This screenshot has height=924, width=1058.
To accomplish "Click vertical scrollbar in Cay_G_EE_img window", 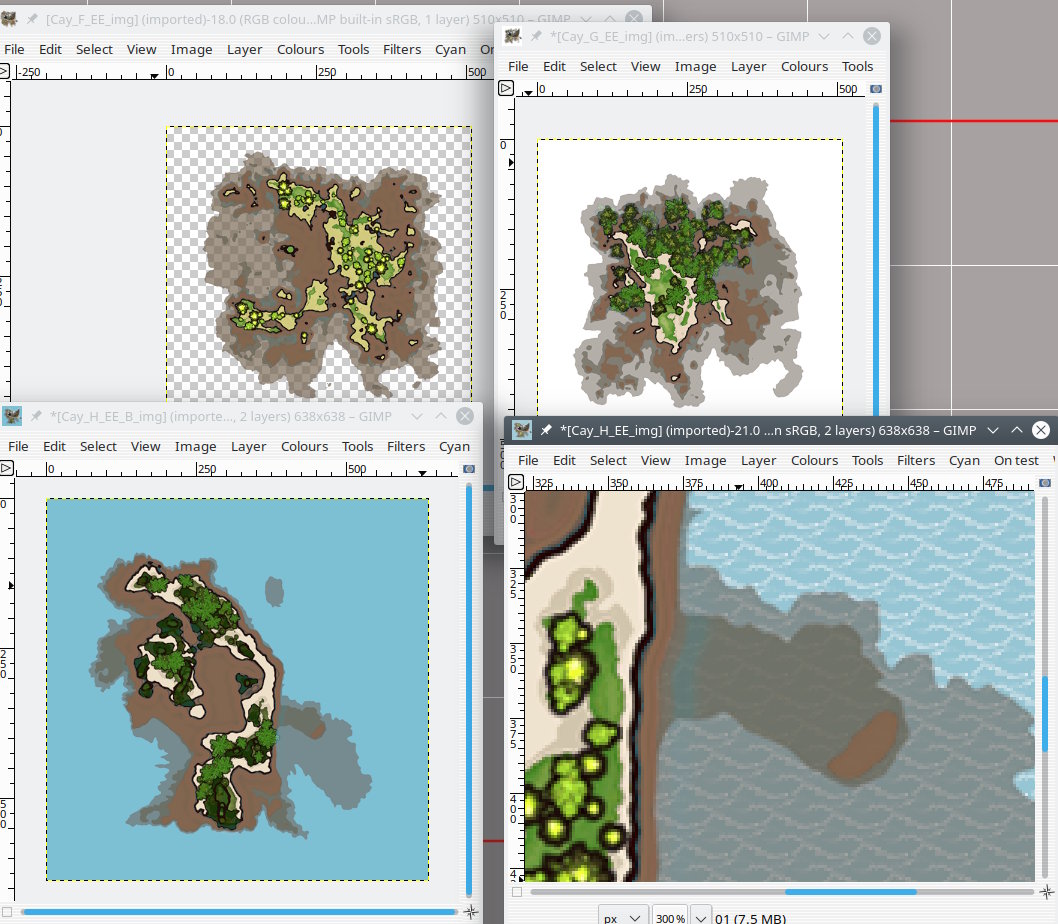I will point(876,260).
